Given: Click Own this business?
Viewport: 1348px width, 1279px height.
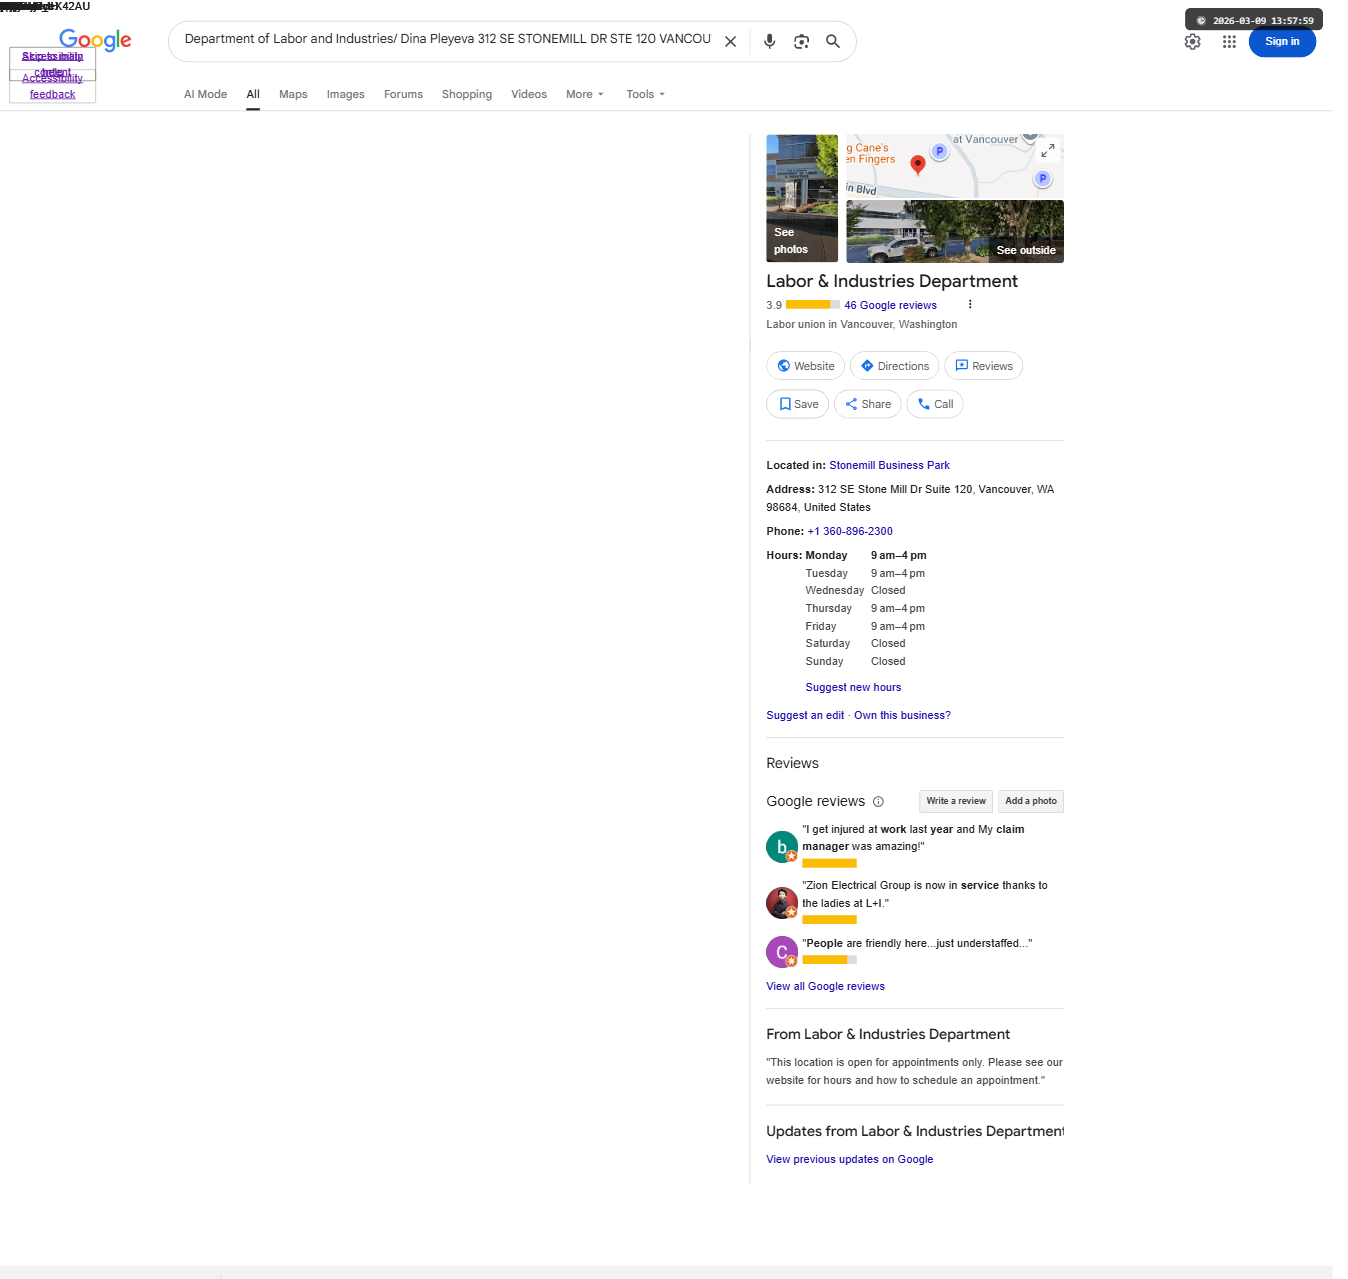Looking at the screenshot, I should [x=902, y=716].
